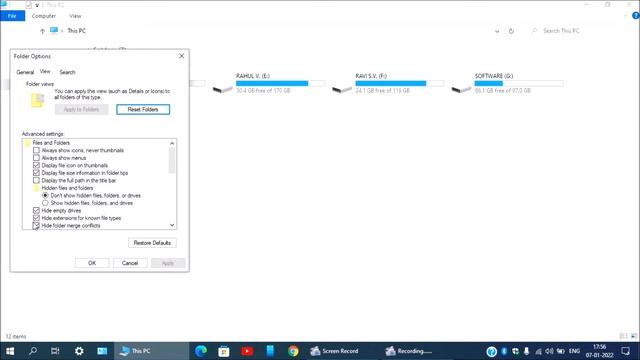Open Task View on the taskbar
This screenshot has height=360, width=640.
(55, 351)
